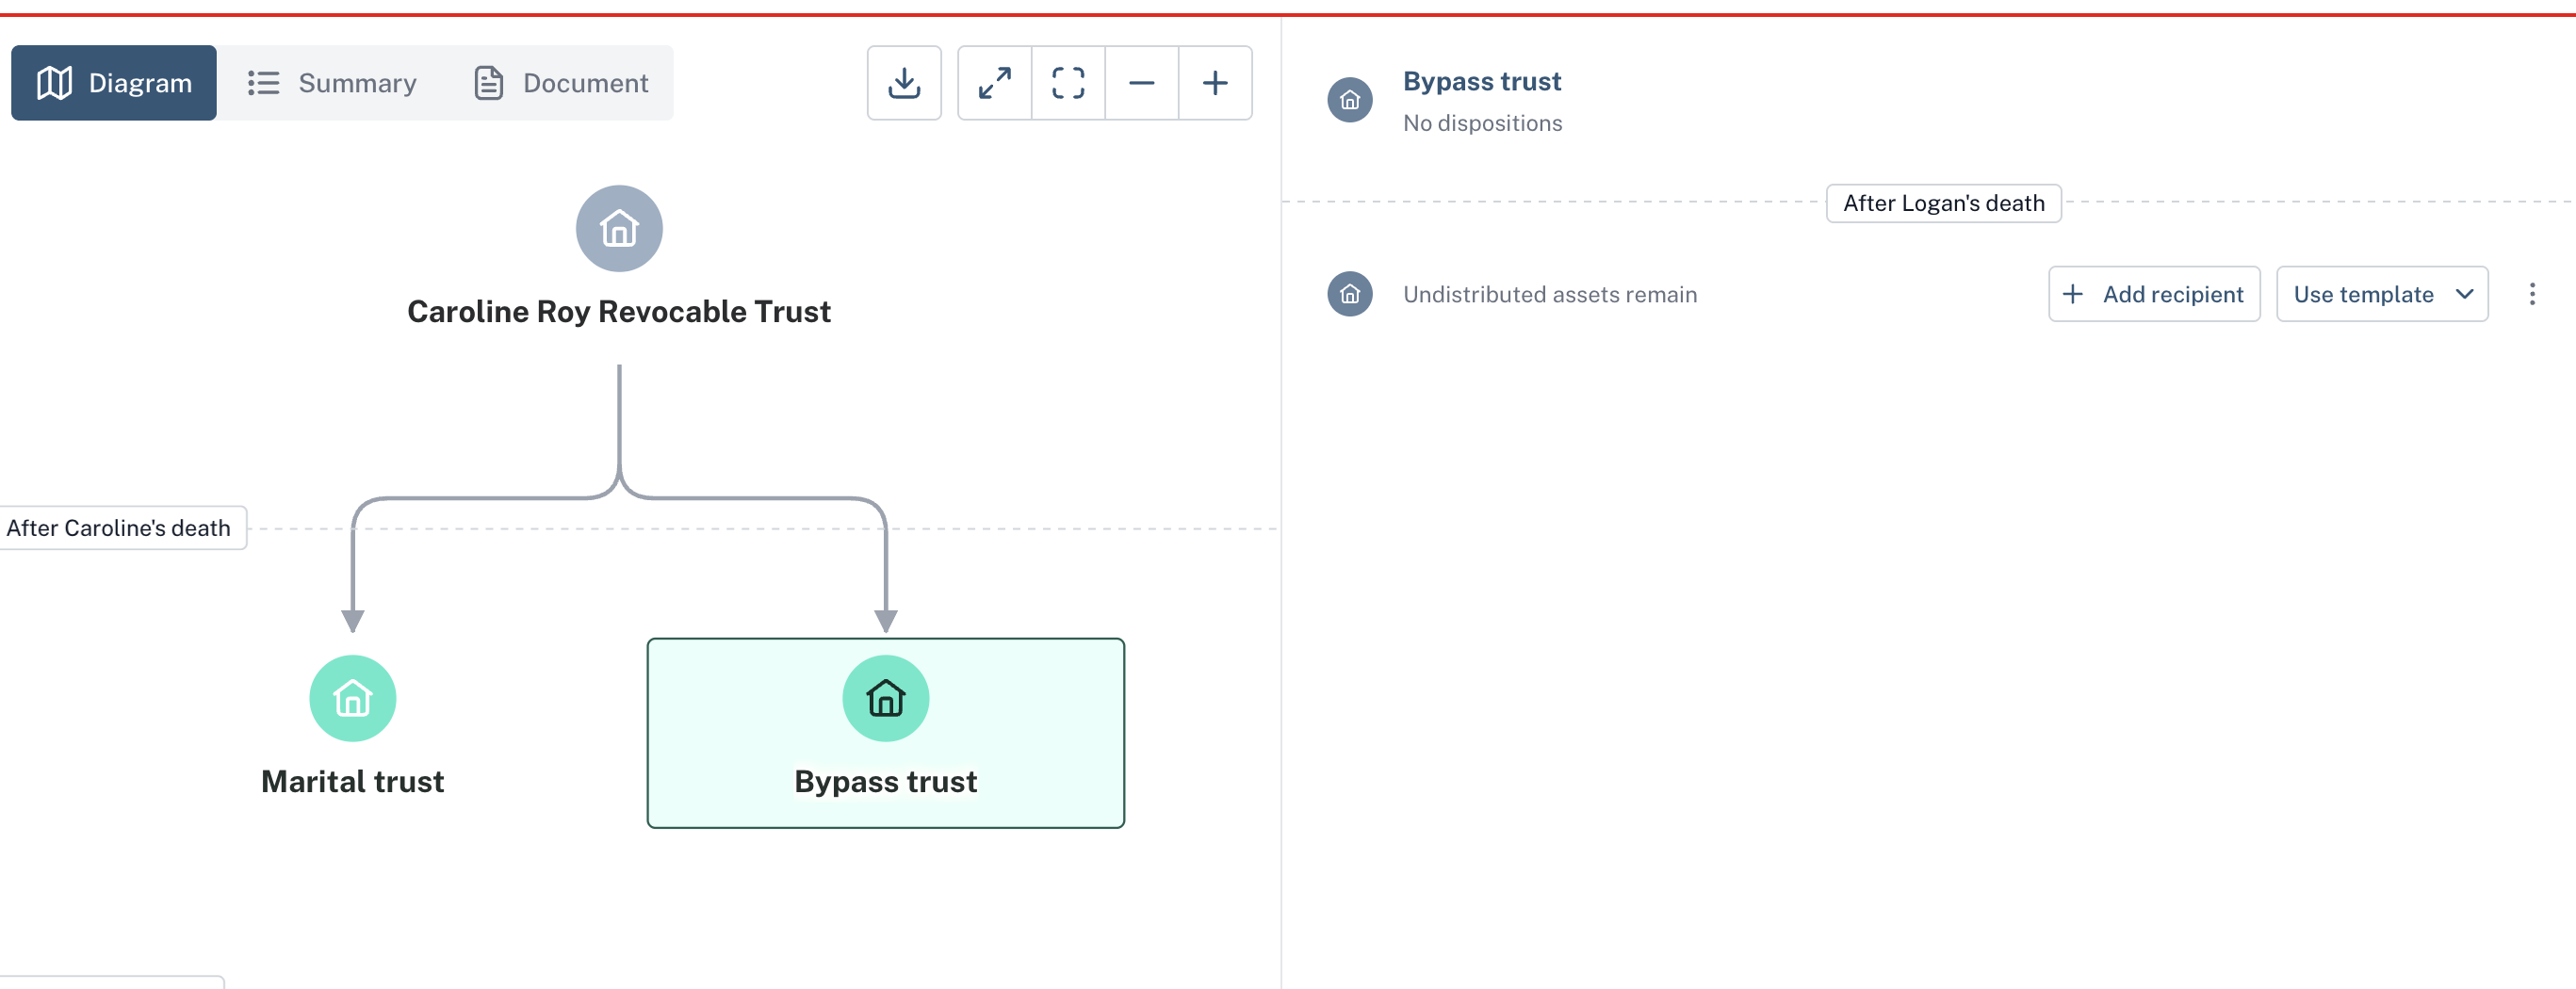2576x989 pixels.
Task: Switch to the Diagram tab
Action: click(x=114, y=83)
